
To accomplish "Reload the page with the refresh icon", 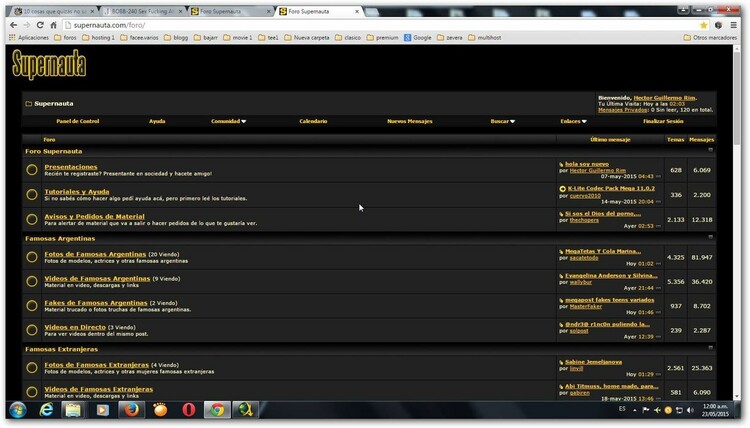I will tap(40, 25).
